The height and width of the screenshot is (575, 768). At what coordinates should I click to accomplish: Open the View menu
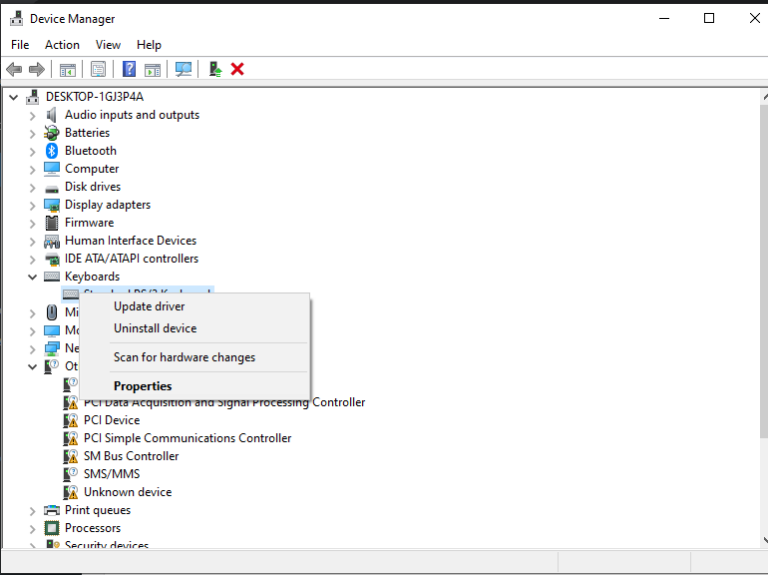(108, 45)
